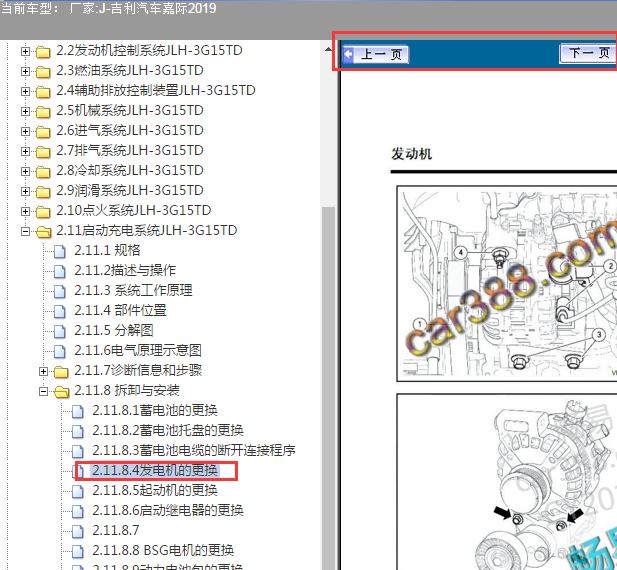Open 2.11.4 部件位置 page
Image resolution: width=617 pixels, height=570 pixels.
click(x=120, y=311)
